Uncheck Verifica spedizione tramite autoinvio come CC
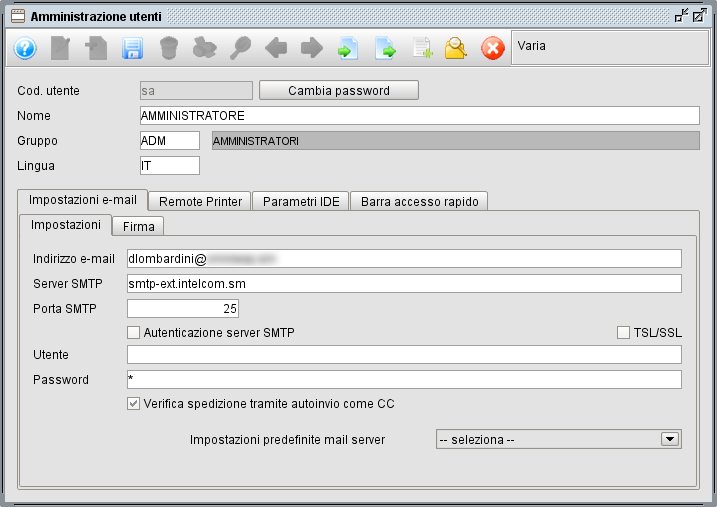 coord(134,404)
